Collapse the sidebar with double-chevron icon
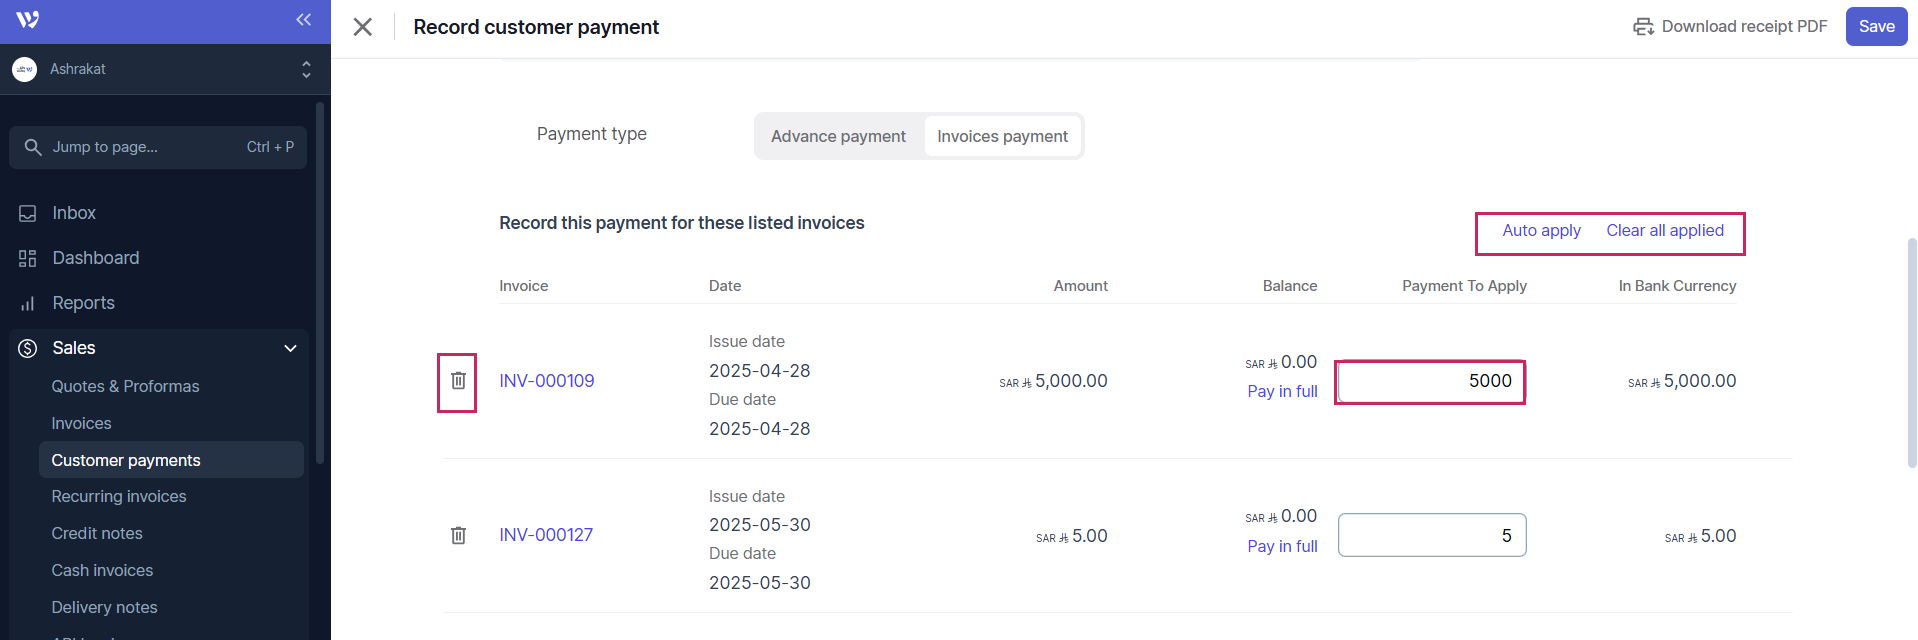This screenshot has width=1918, height=640. (x=304, y=20)
